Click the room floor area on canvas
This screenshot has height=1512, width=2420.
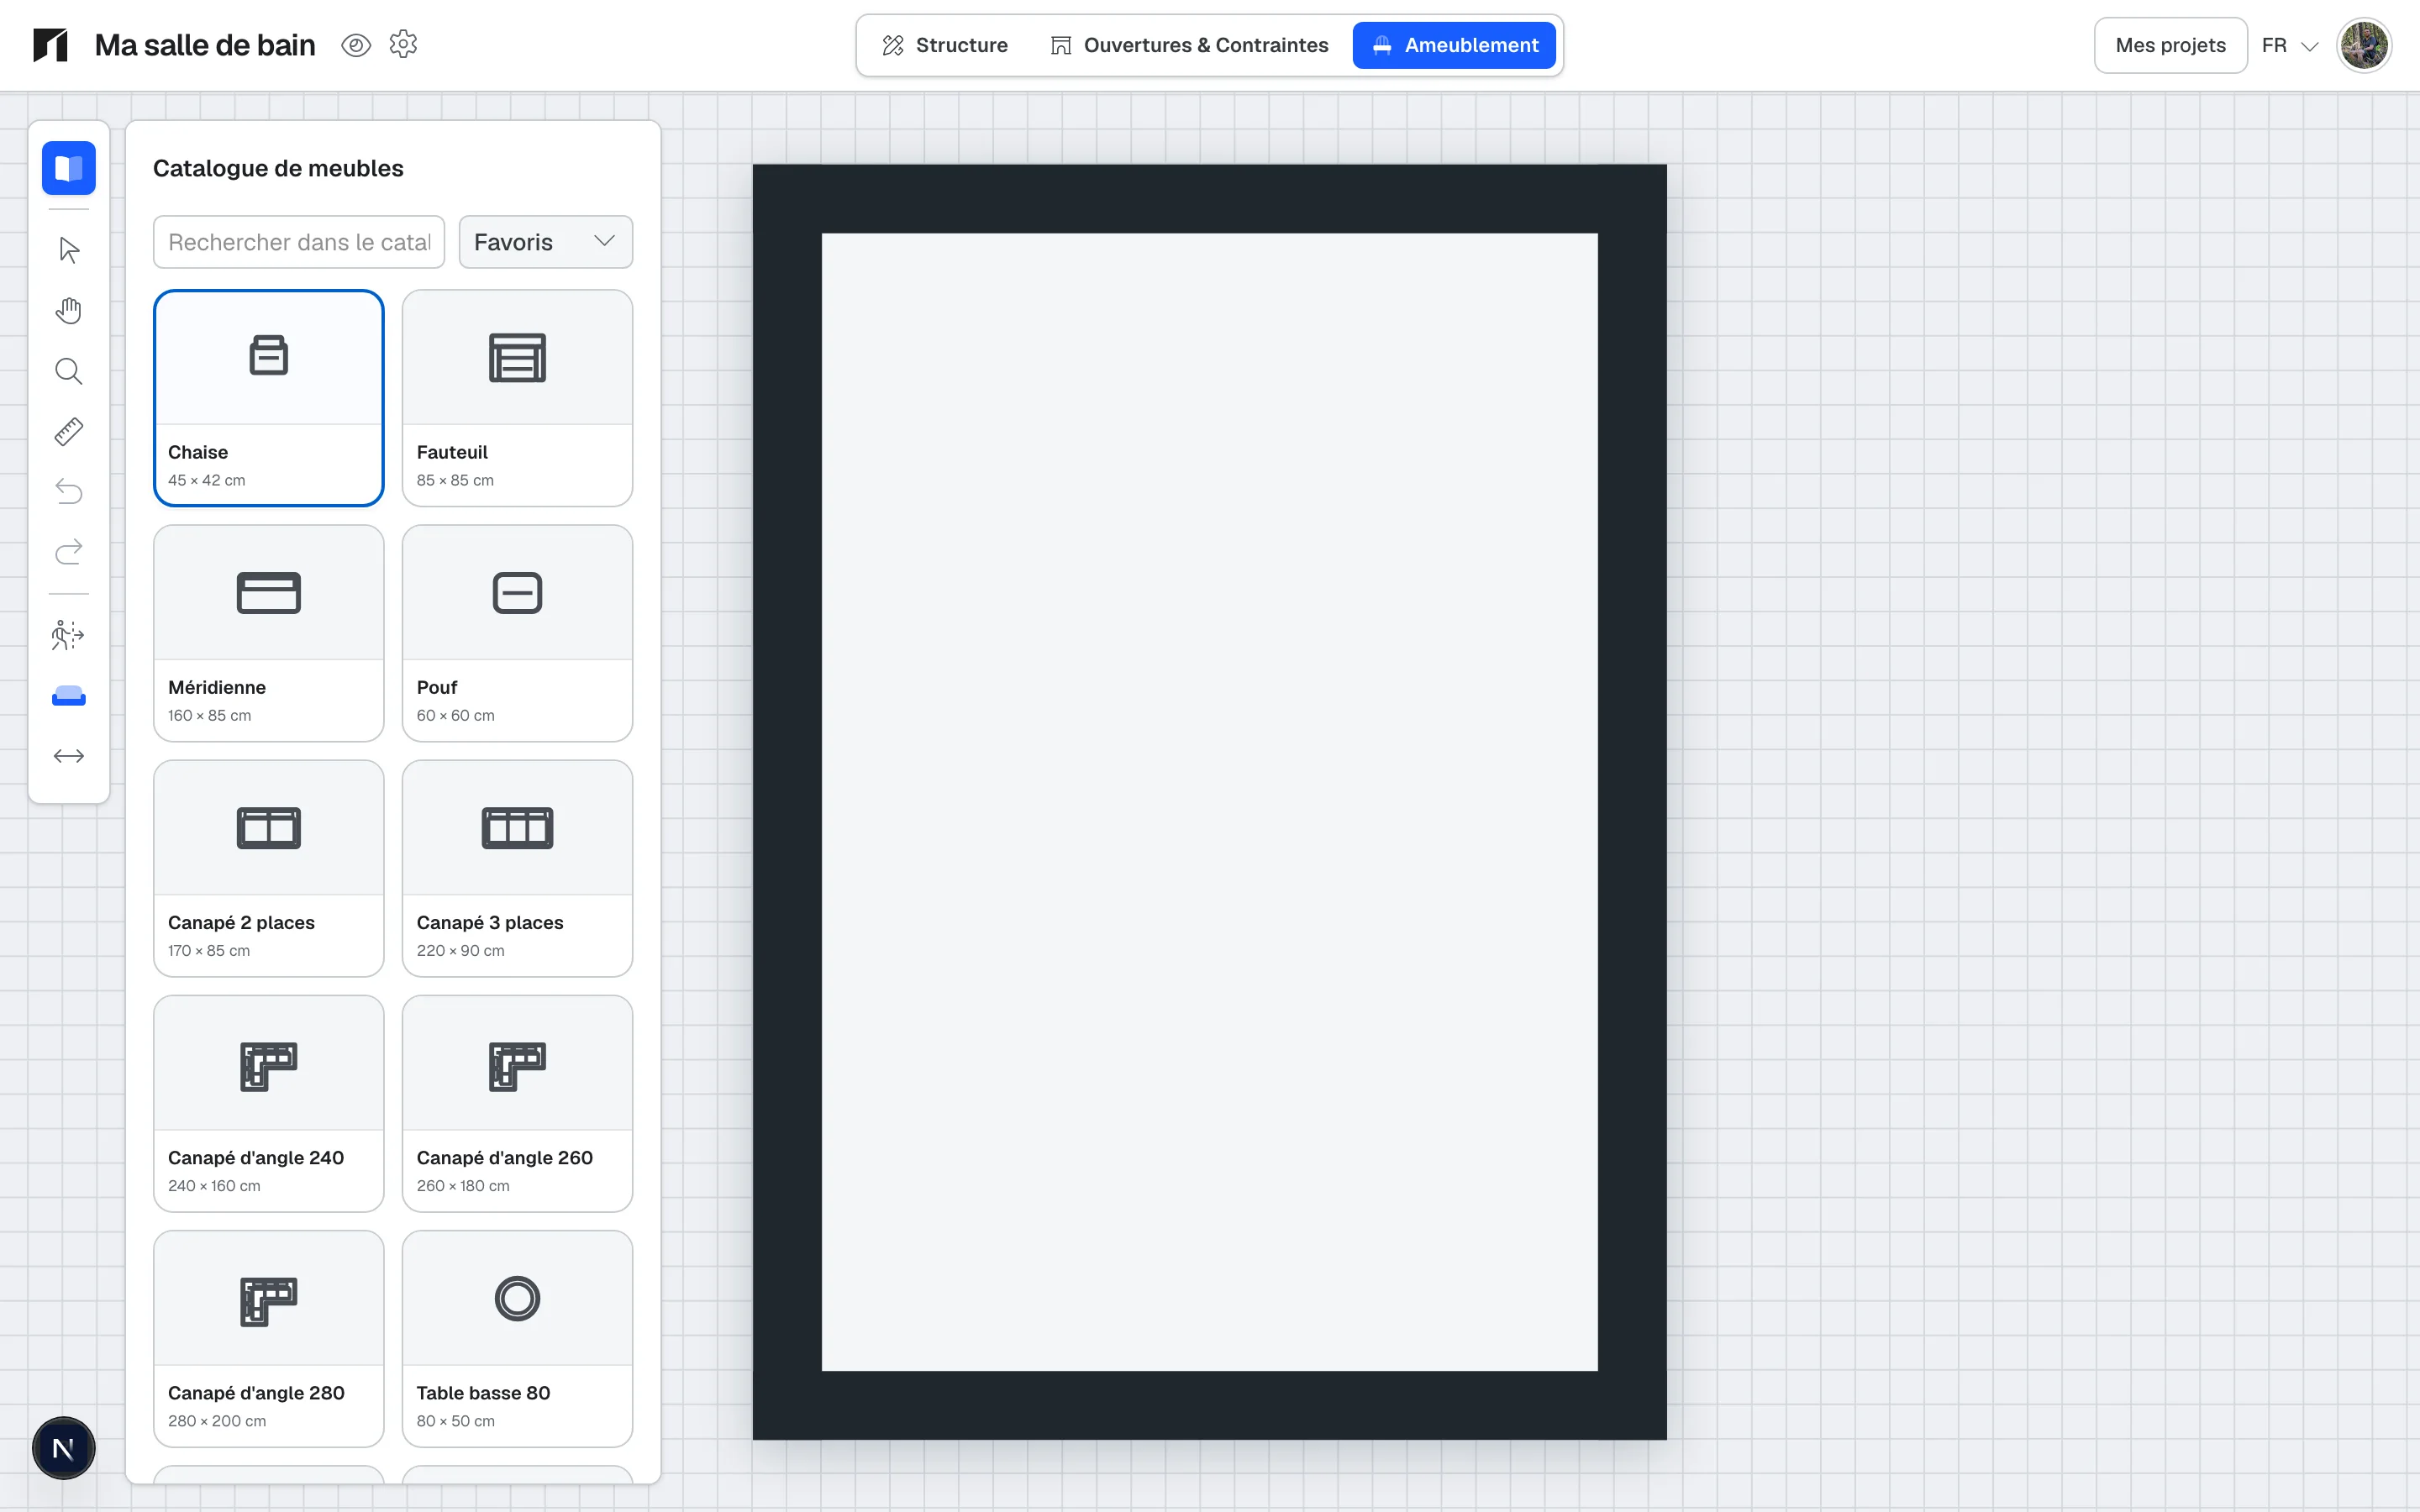pos(1209,802)
